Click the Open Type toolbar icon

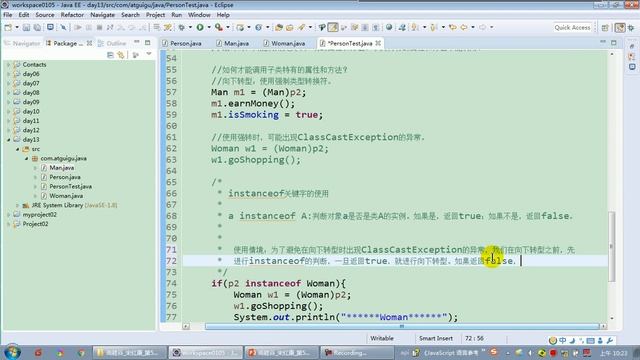click(279, 27)
